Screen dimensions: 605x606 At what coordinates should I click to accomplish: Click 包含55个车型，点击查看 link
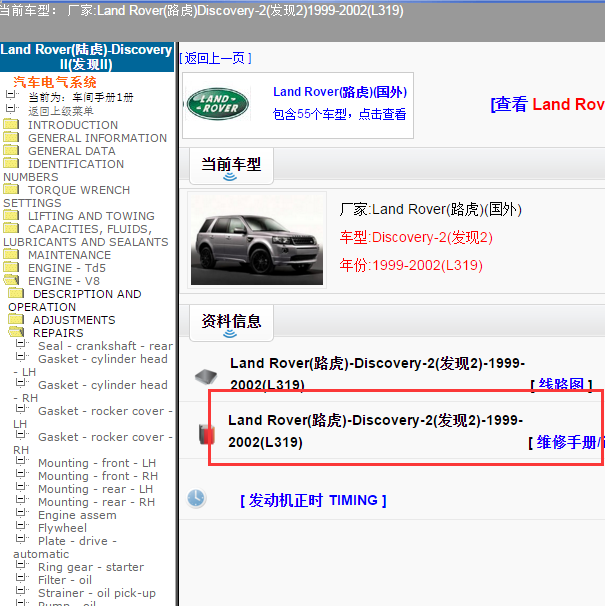click(x=339, y=114)
